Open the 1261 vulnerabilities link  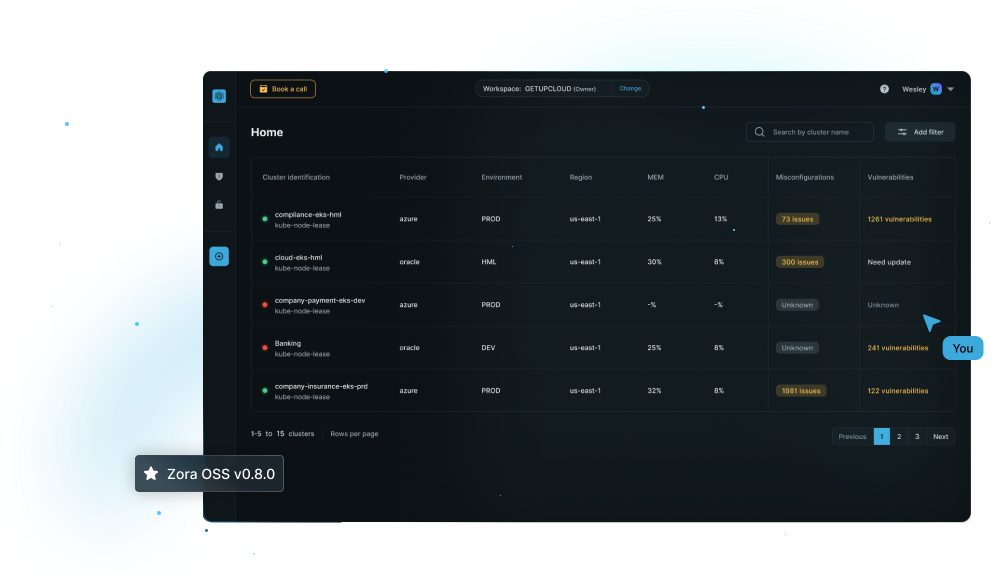click(x=899, y=219)
